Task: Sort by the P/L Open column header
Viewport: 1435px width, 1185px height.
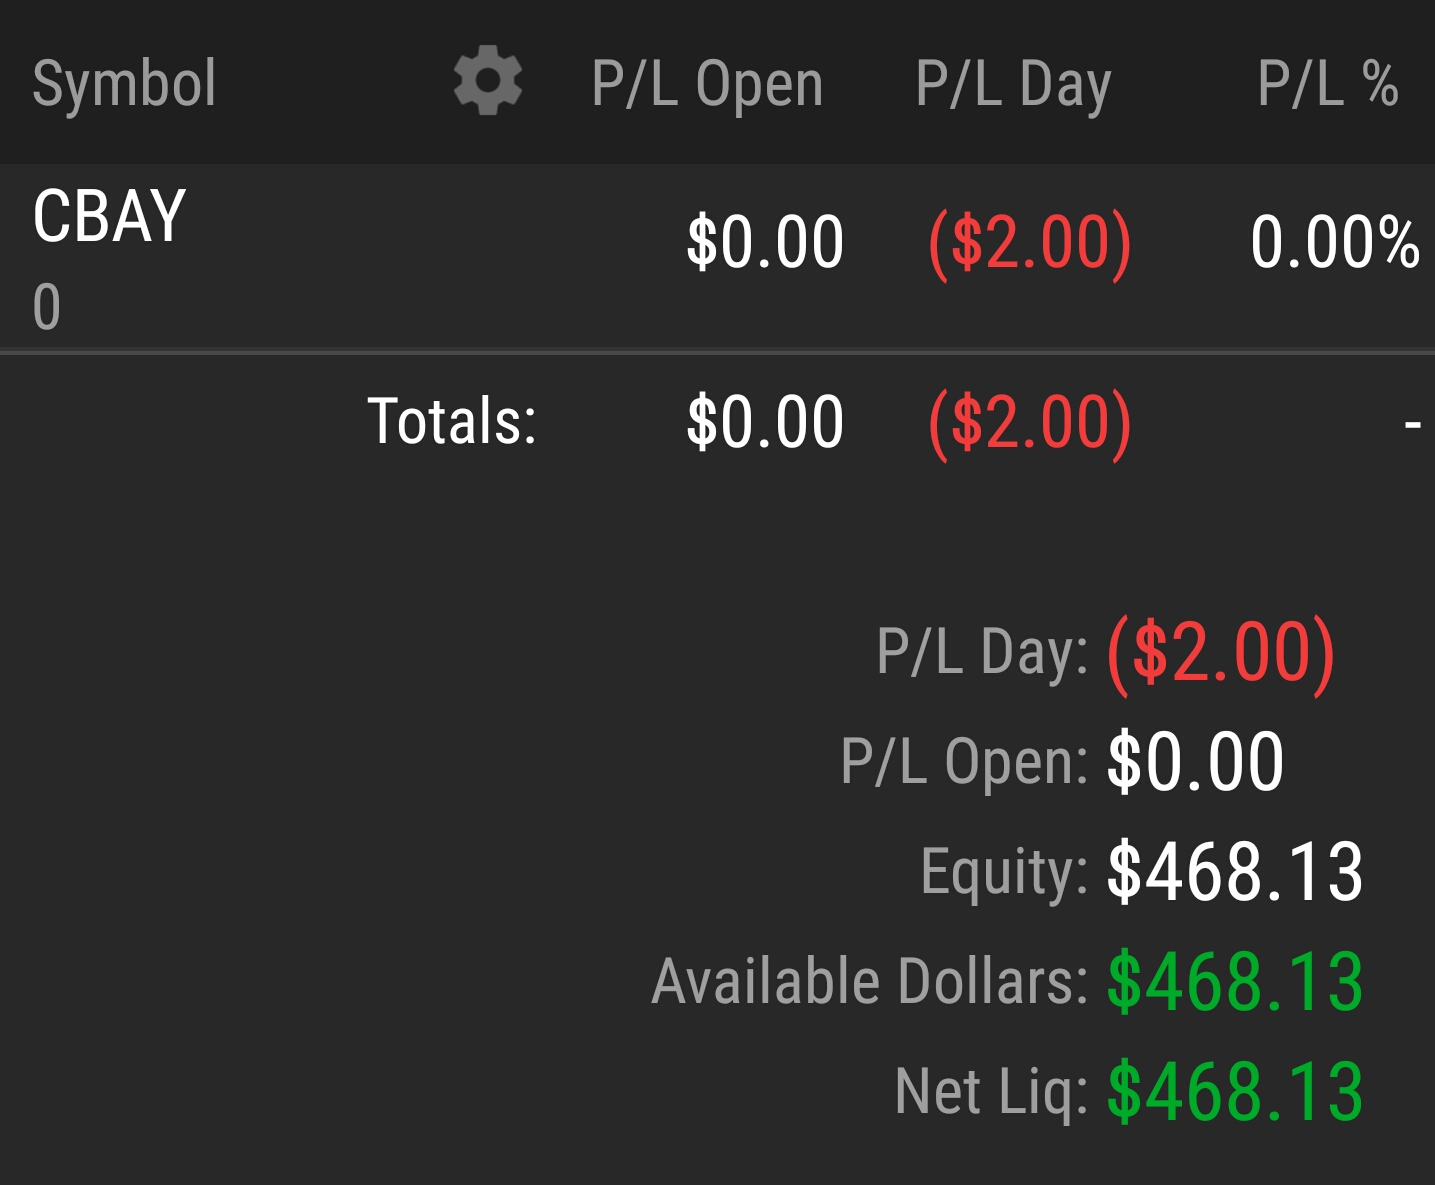Action: pos(707,83)
